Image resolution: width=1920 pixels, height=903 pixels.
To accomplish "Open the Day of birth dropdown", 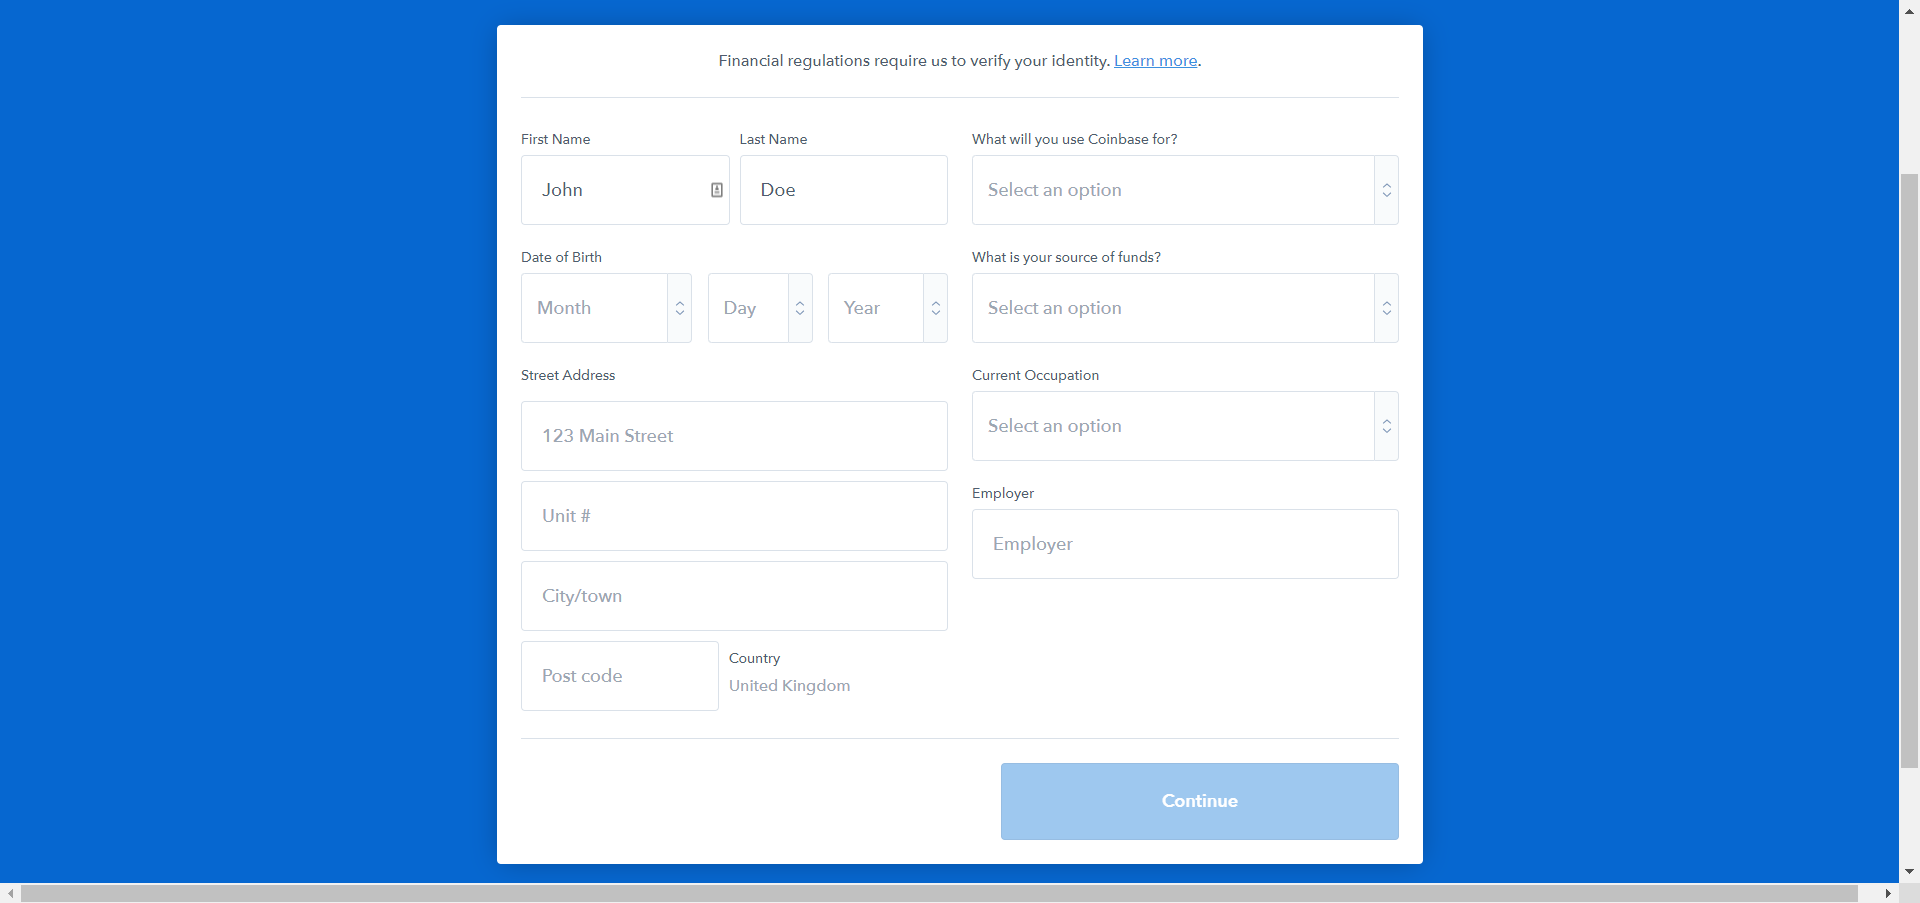I will [760, 308].
